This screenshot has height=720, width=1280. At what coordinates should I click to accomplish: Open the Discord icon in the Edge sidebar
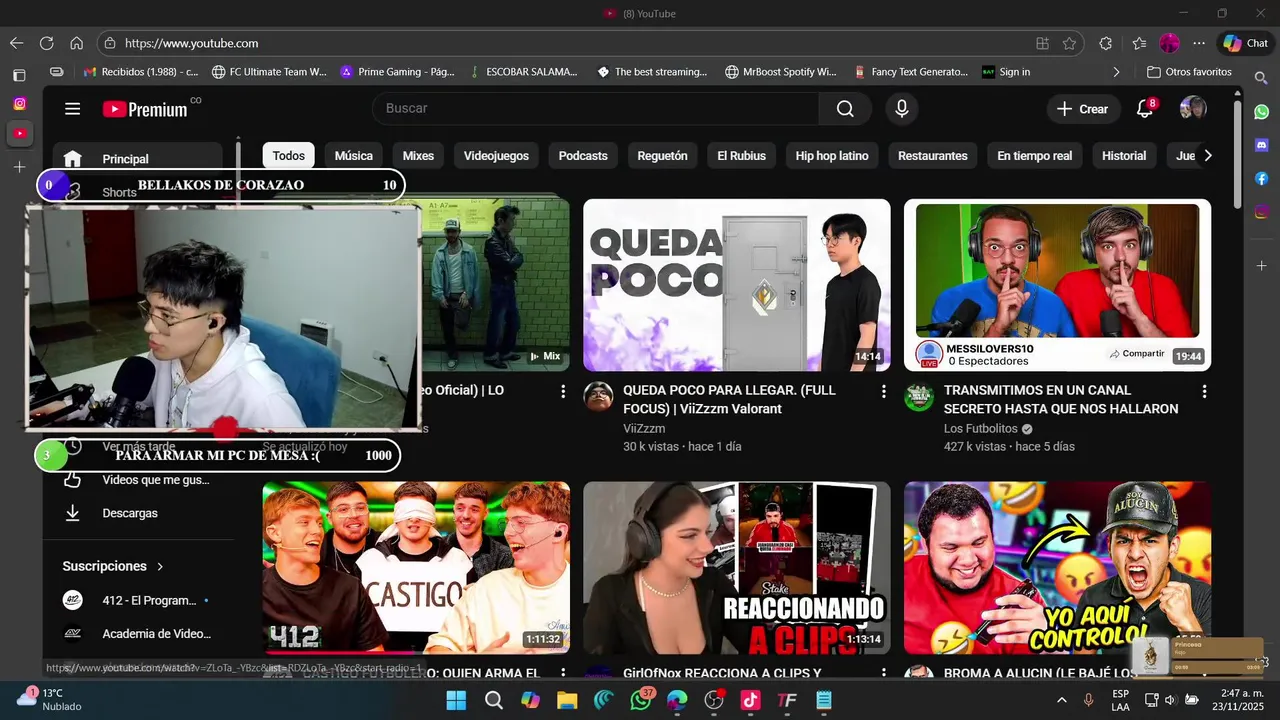1261,145
